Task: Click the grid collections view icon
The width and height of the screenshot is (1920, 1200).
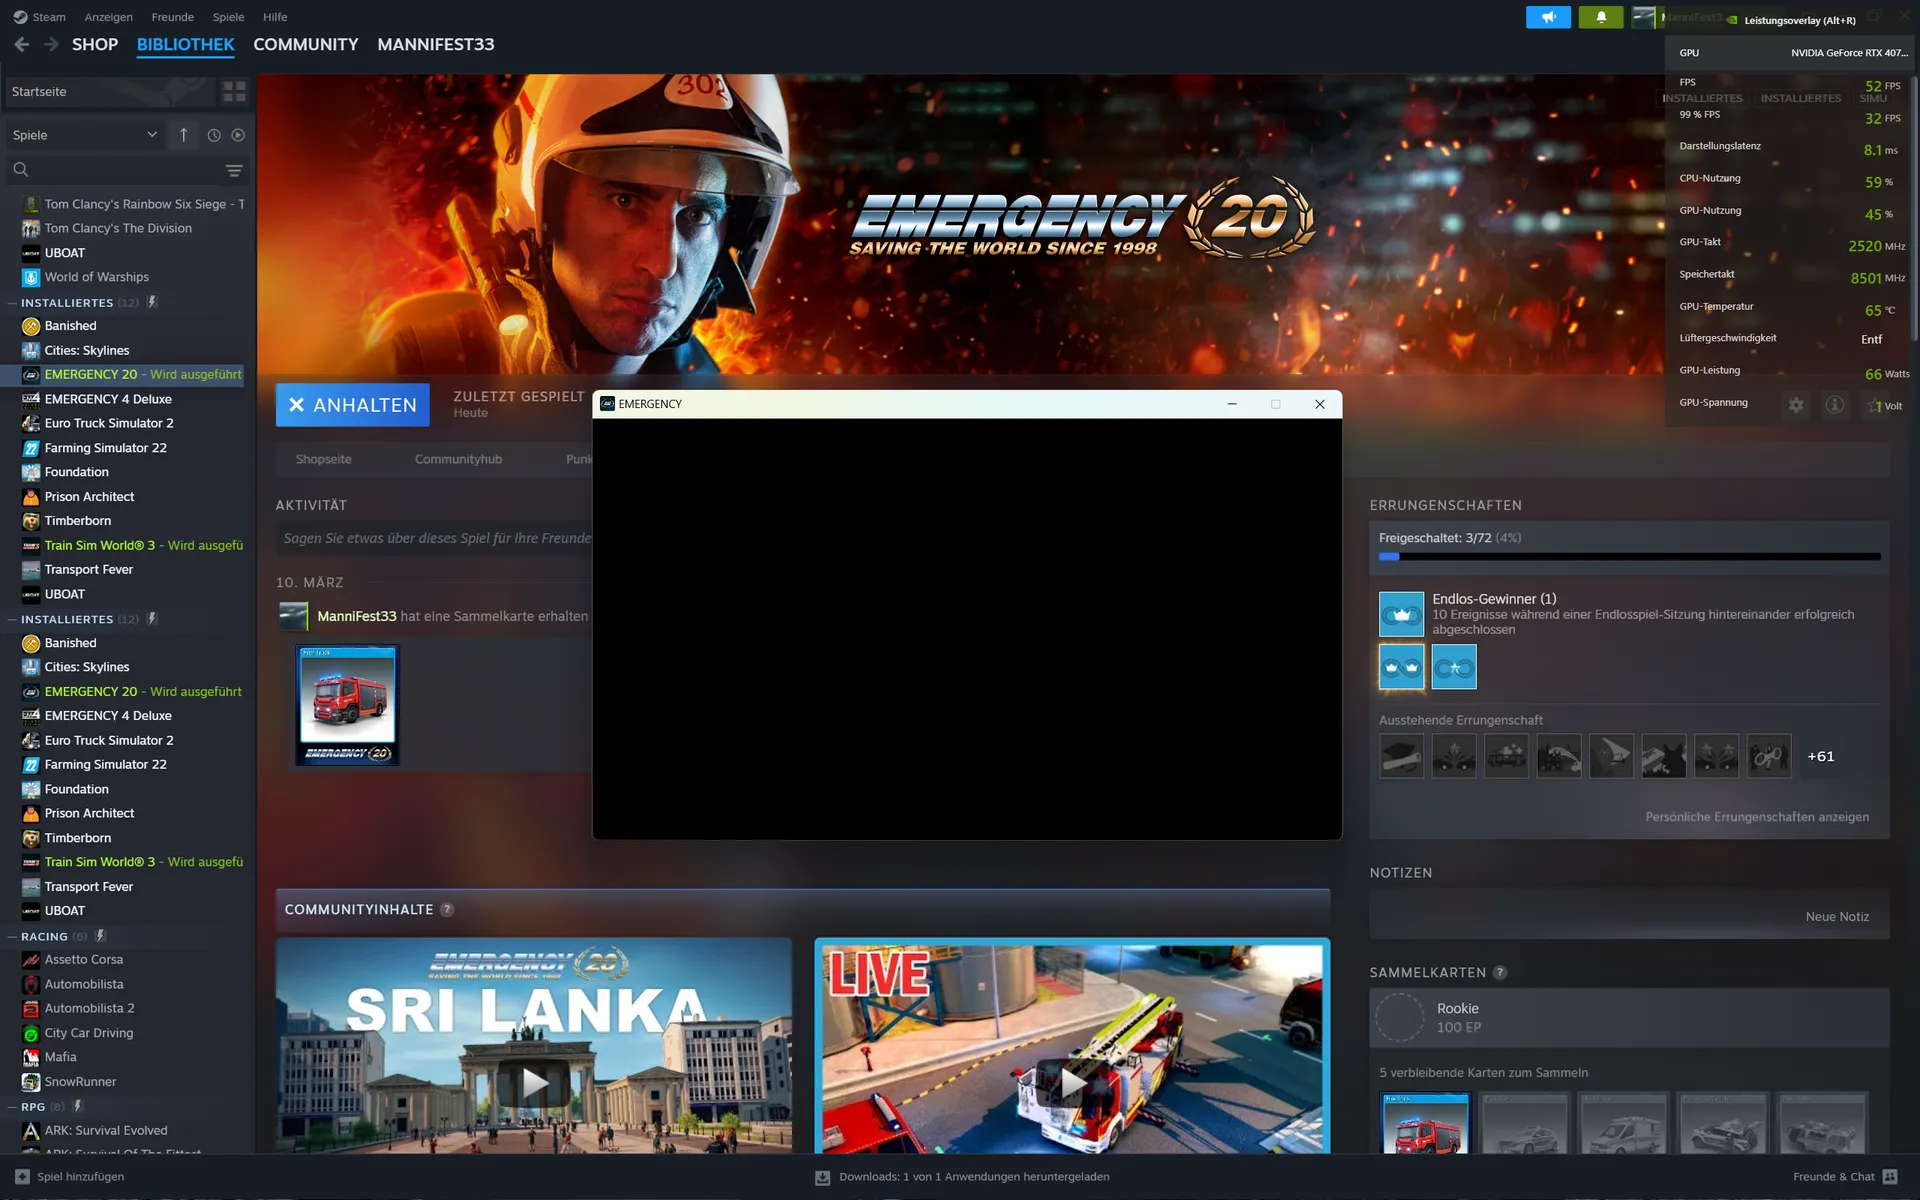Action: (x=234, y=91)
